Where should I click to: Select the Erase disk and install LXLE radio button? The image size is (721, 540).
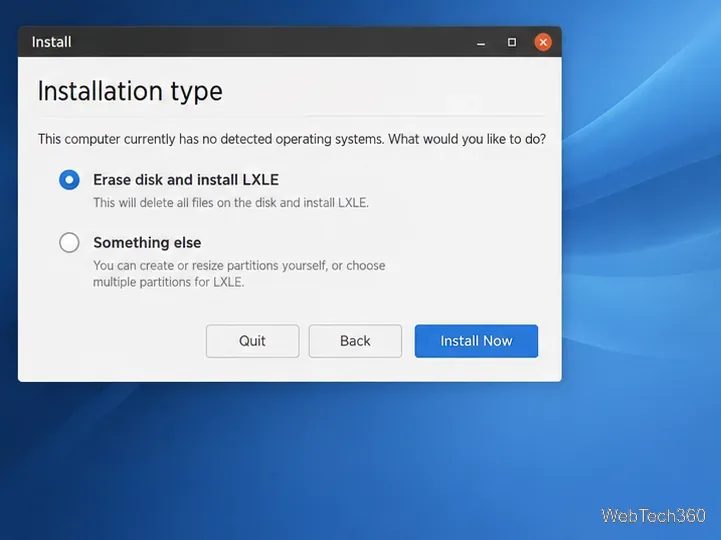click(69, 180)
